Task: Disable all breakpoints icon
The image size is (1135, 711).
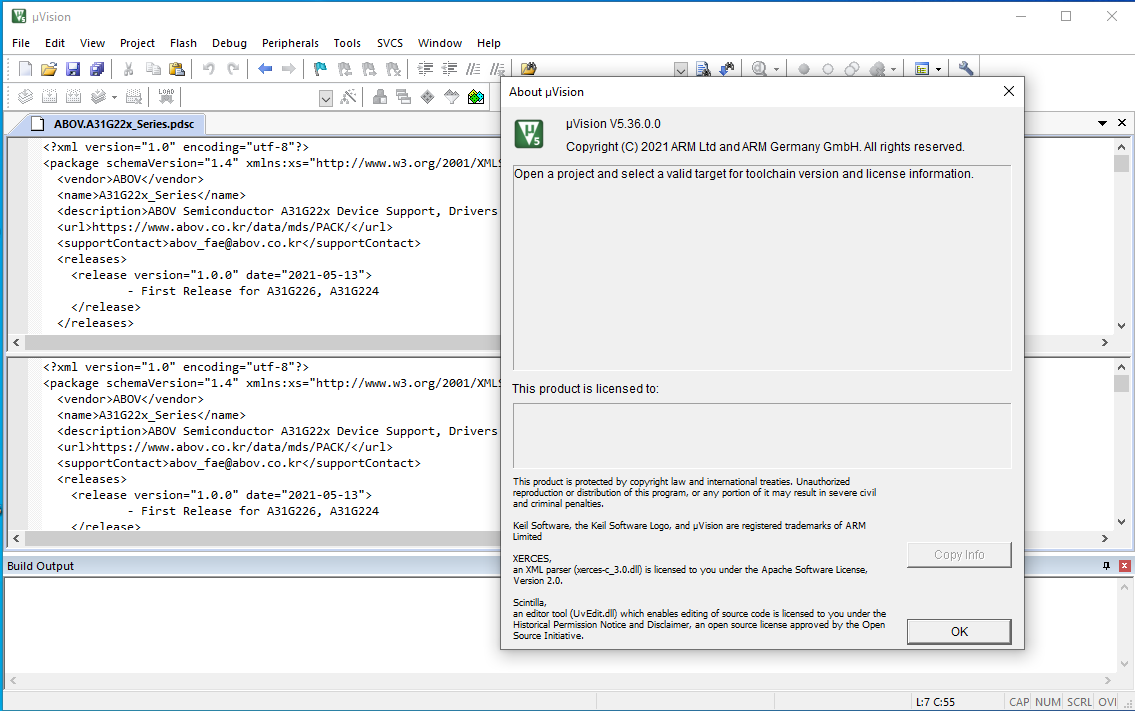Action: (x=852, y=69)
